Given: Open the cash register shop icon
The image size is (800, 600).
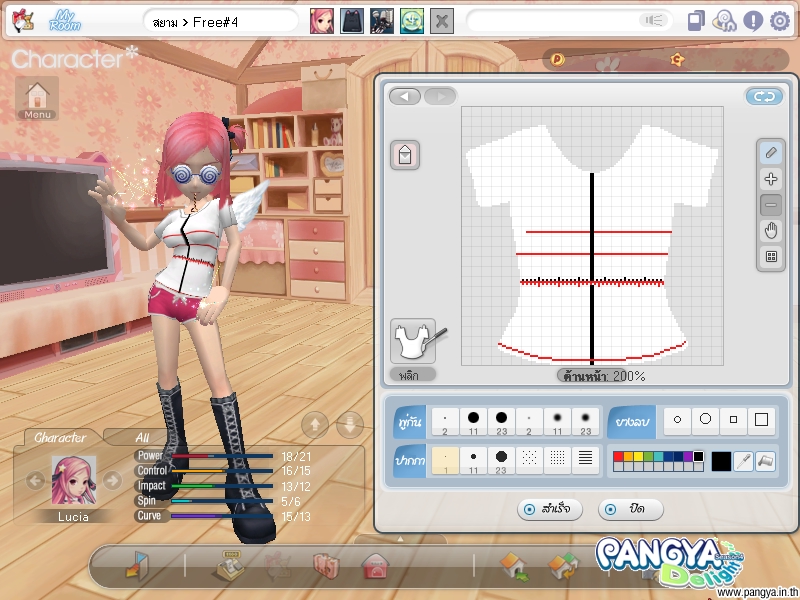Looking at the screenshot, I should click(x=231, y=565).
